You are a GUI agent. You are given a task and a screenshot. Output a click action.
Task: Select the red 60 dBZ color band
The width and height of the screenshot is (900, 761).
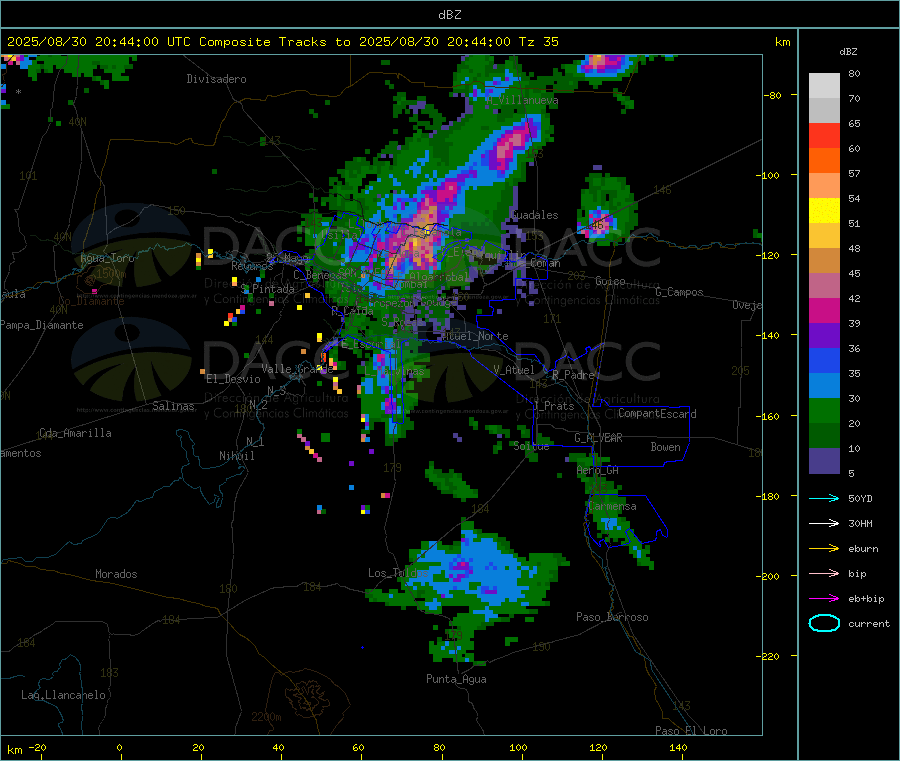tap(824, 135)
